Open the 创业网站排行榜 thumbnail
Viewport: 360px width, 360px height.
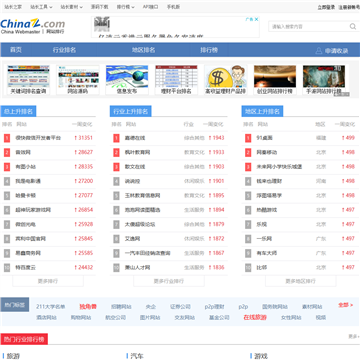(275, 80)
